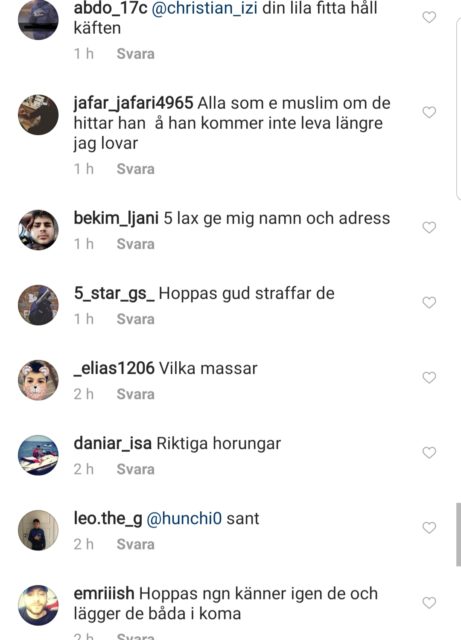Open the username 5_star_gs_ profile
Image resolution: width=461 pixels, height=640 pixels.
pos(114,293)
